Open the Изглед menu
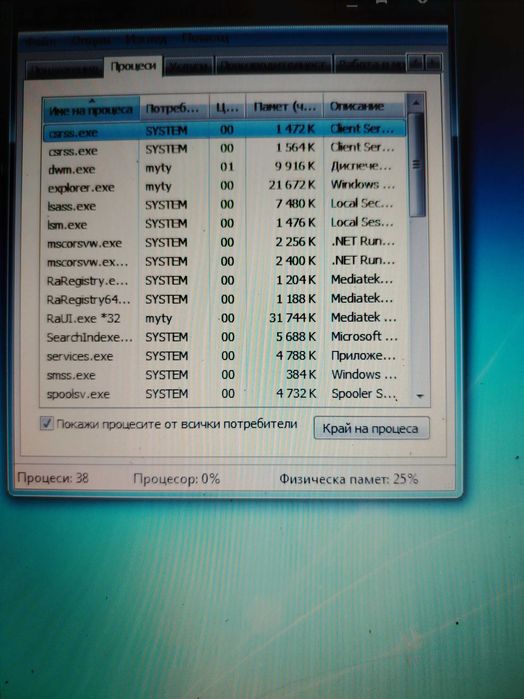 [146, 40]
